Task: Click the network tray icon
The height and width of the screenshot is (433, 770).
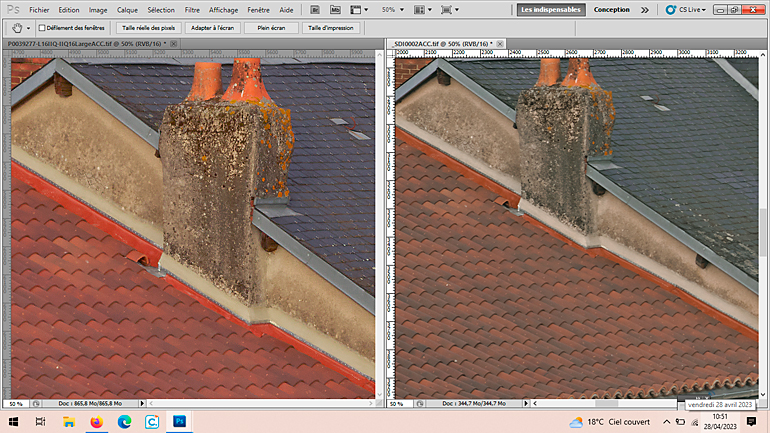Action: (x=694, y=422)
